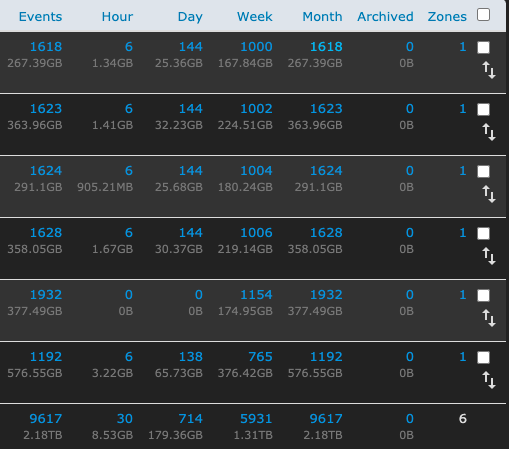Check the box for the 1618 events row
The height and width of the screenshot is (449, 509).
[483, 47]
